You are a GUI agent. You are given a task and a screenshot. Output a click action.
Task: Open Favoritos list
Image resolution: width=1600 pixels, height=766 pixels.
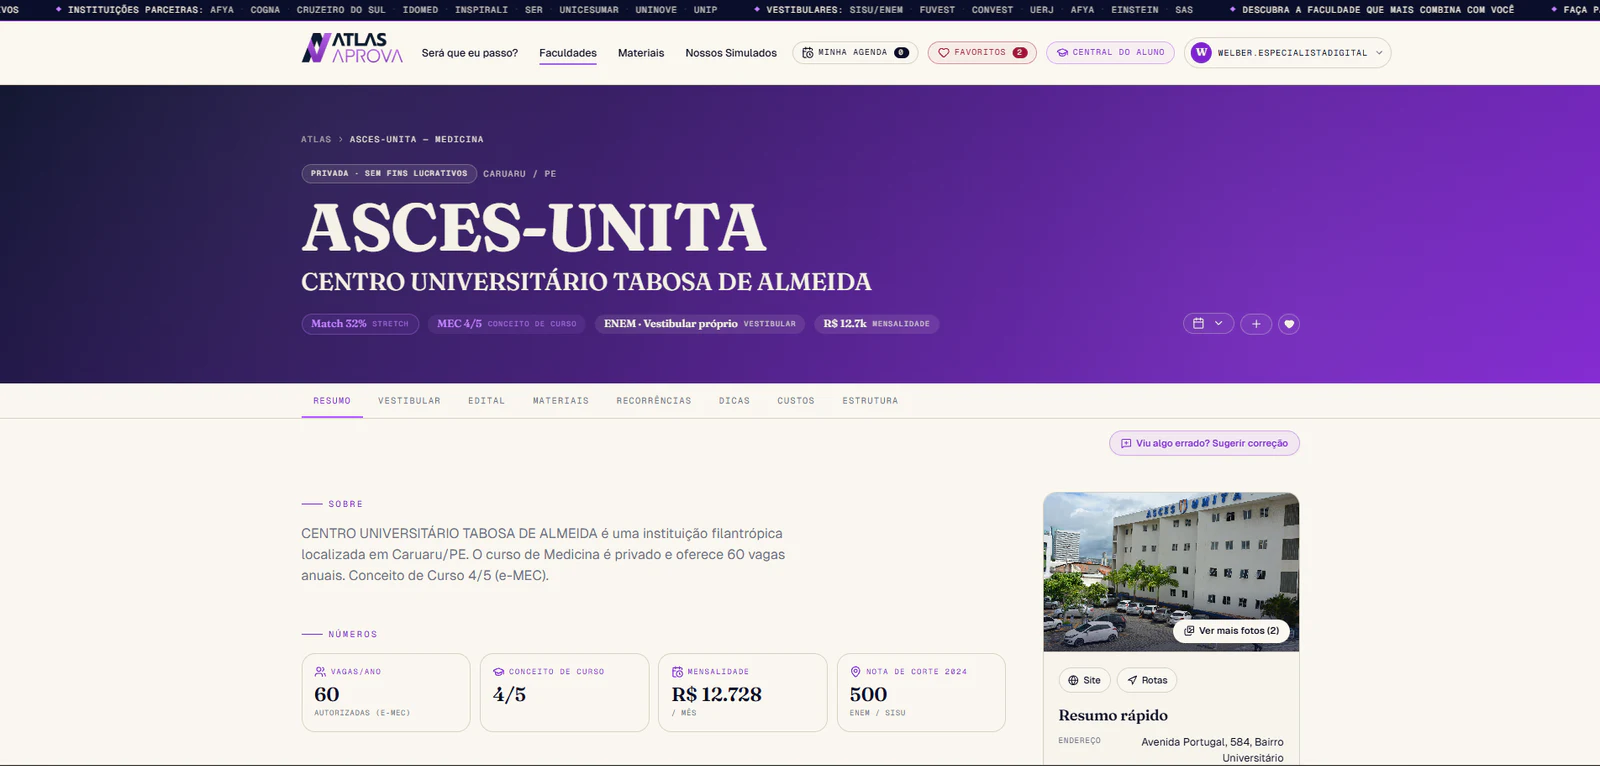click(x=982, y=53)
